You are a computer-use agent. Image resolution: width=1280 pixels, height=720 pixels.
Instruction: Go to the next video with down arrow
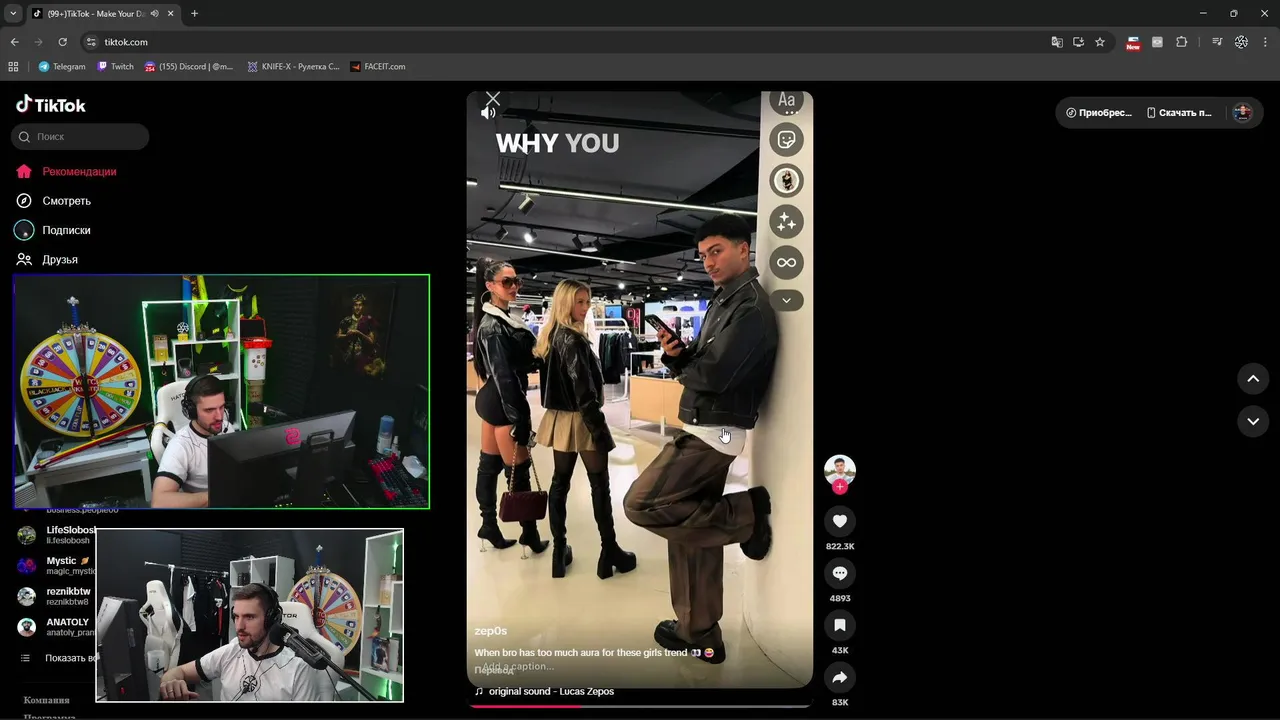tap(1253, 422)
